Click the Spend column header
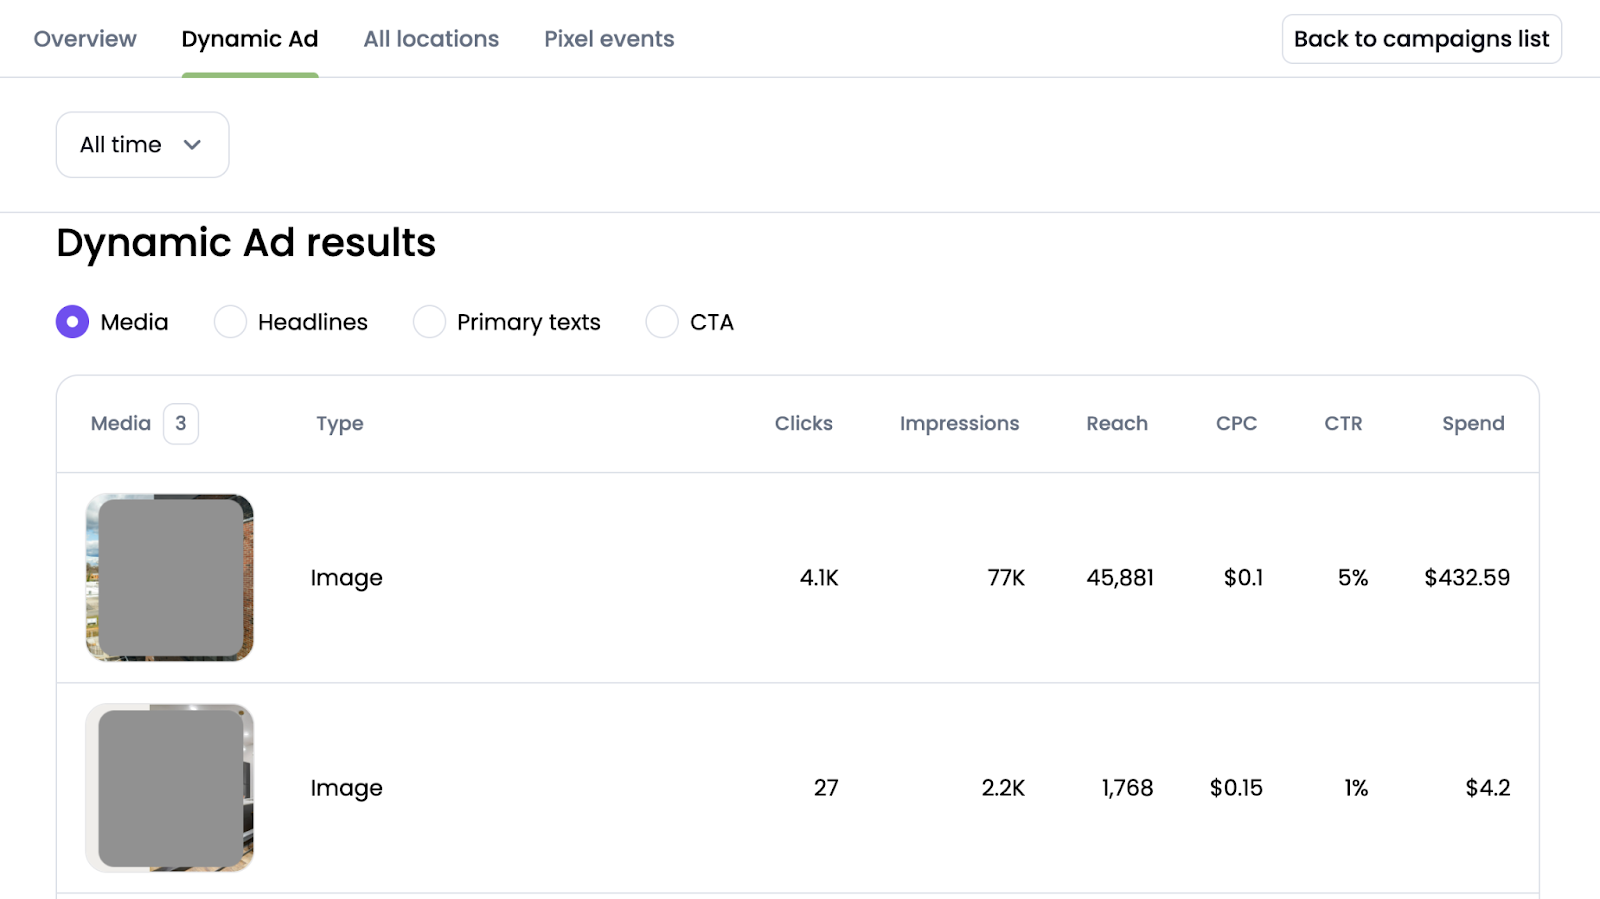 coord(1473,424)
